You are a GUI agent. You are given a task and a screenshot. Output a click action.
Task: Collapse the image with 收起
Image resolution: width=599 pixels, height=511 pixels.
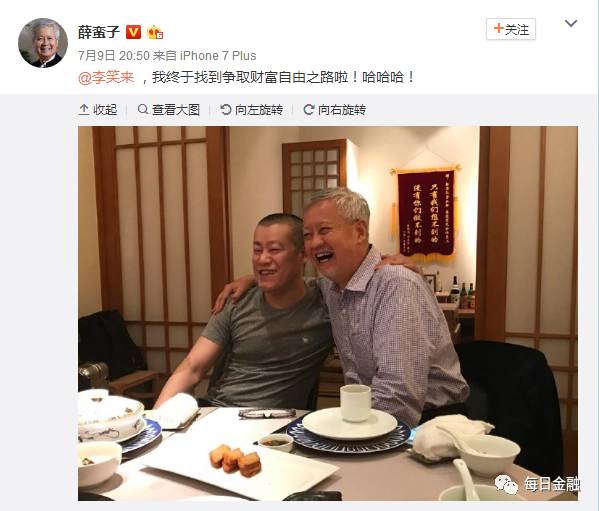coord(98,110)
